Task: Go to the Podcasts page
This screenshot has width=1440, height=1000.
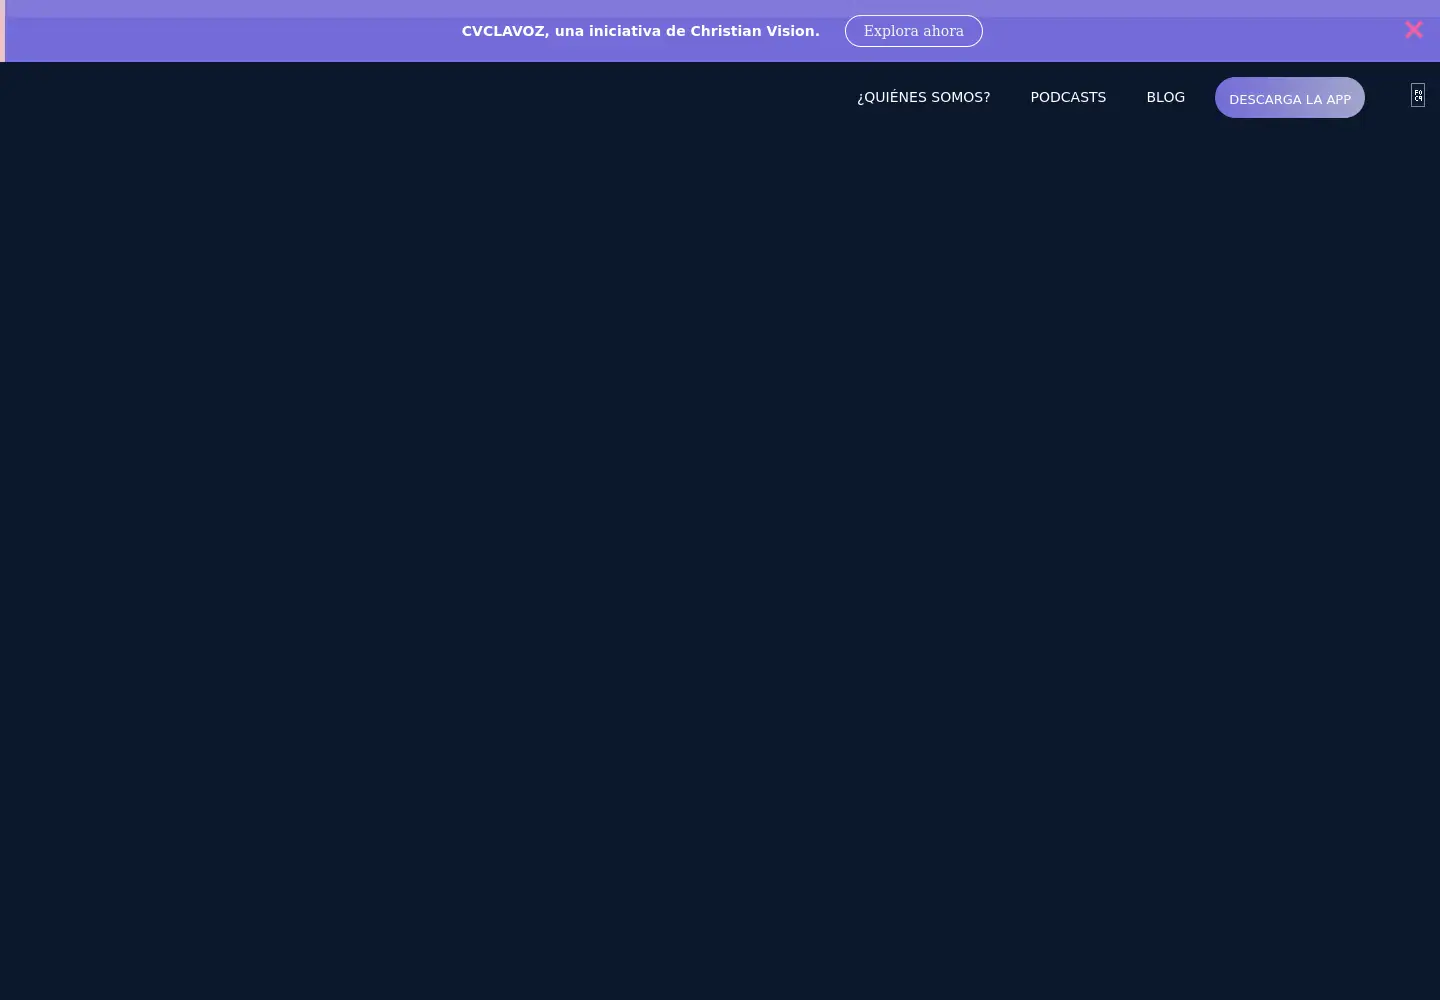Action: point(1068,97)
